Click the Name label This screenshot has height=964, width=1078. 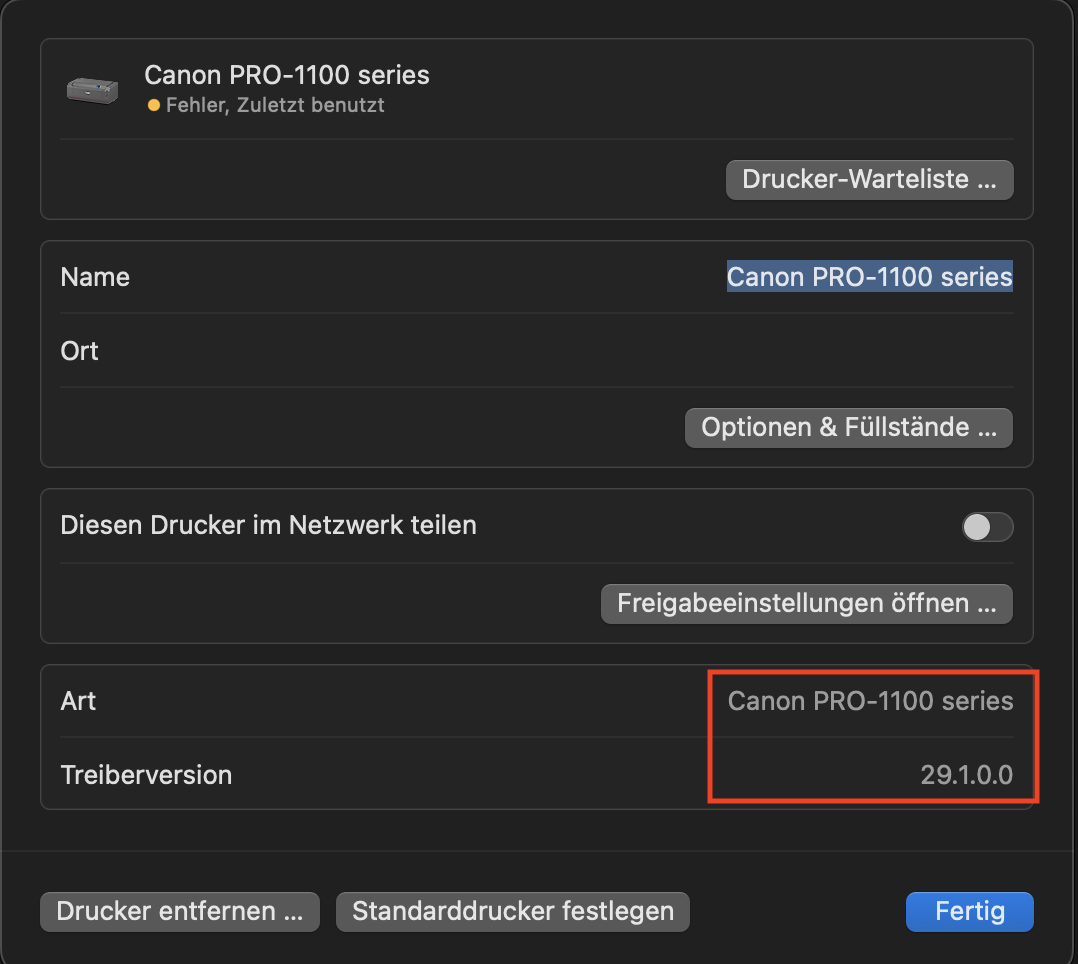[95, 277]
